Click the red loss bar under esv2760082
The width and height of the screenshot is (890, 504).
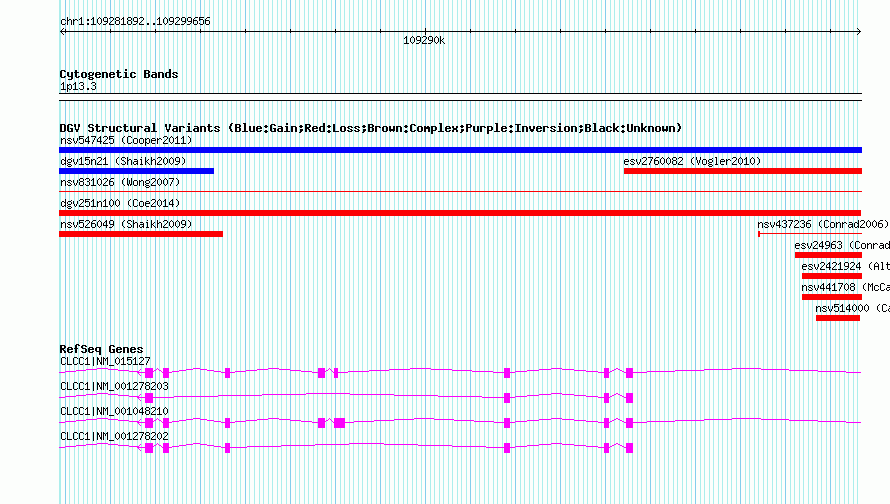742,171
